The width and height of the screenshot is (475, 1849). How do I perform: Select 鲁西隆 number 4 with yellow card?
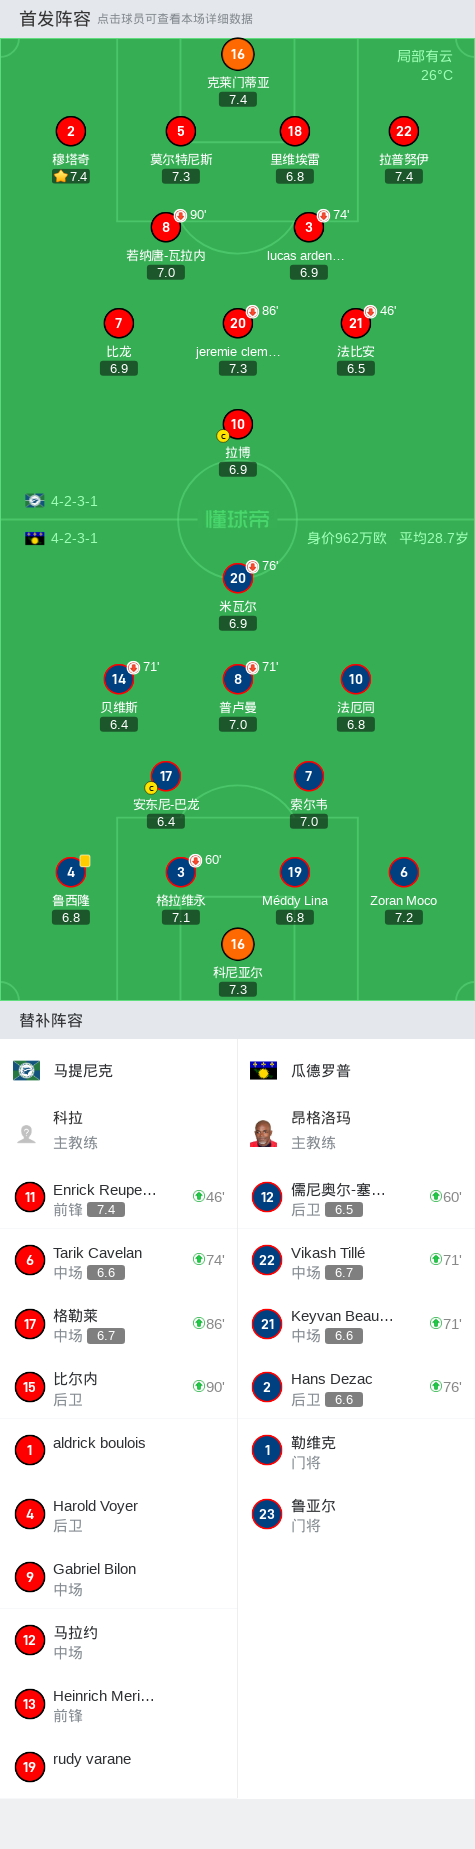click(x=70, y=872)
